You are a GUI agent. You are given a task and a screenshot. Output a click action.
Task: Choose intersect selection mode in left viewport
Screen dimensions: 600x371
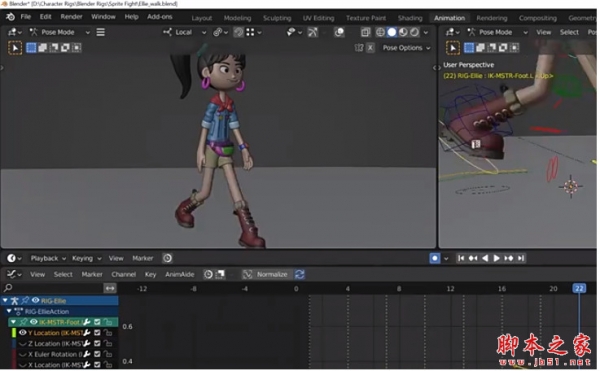pyautogui.click(x=77, y=48)
